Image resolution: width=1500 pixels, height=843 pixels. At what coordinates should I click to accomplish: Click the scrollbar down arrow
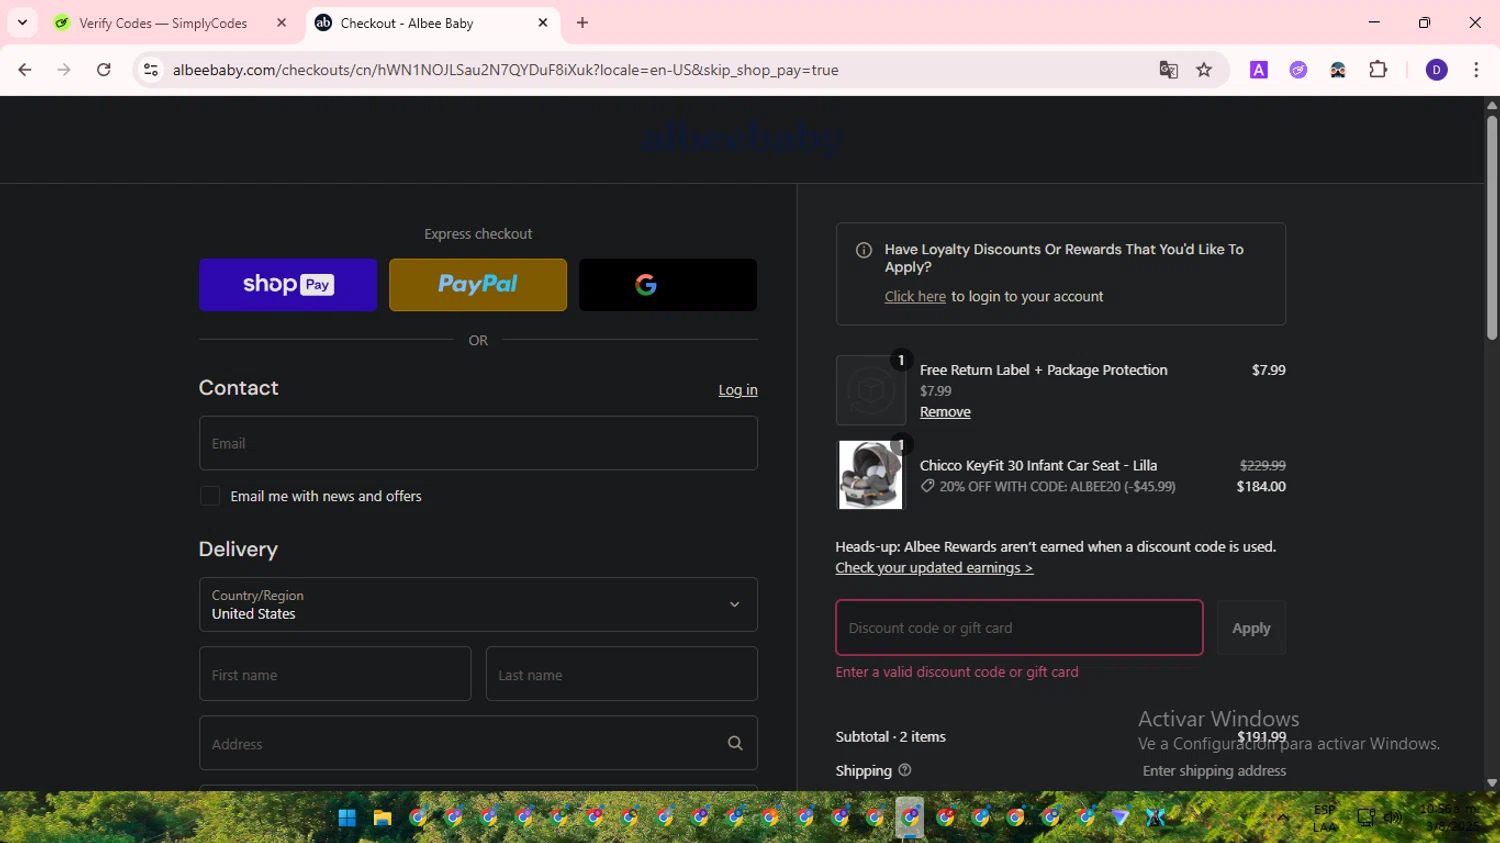(1492, 783)
